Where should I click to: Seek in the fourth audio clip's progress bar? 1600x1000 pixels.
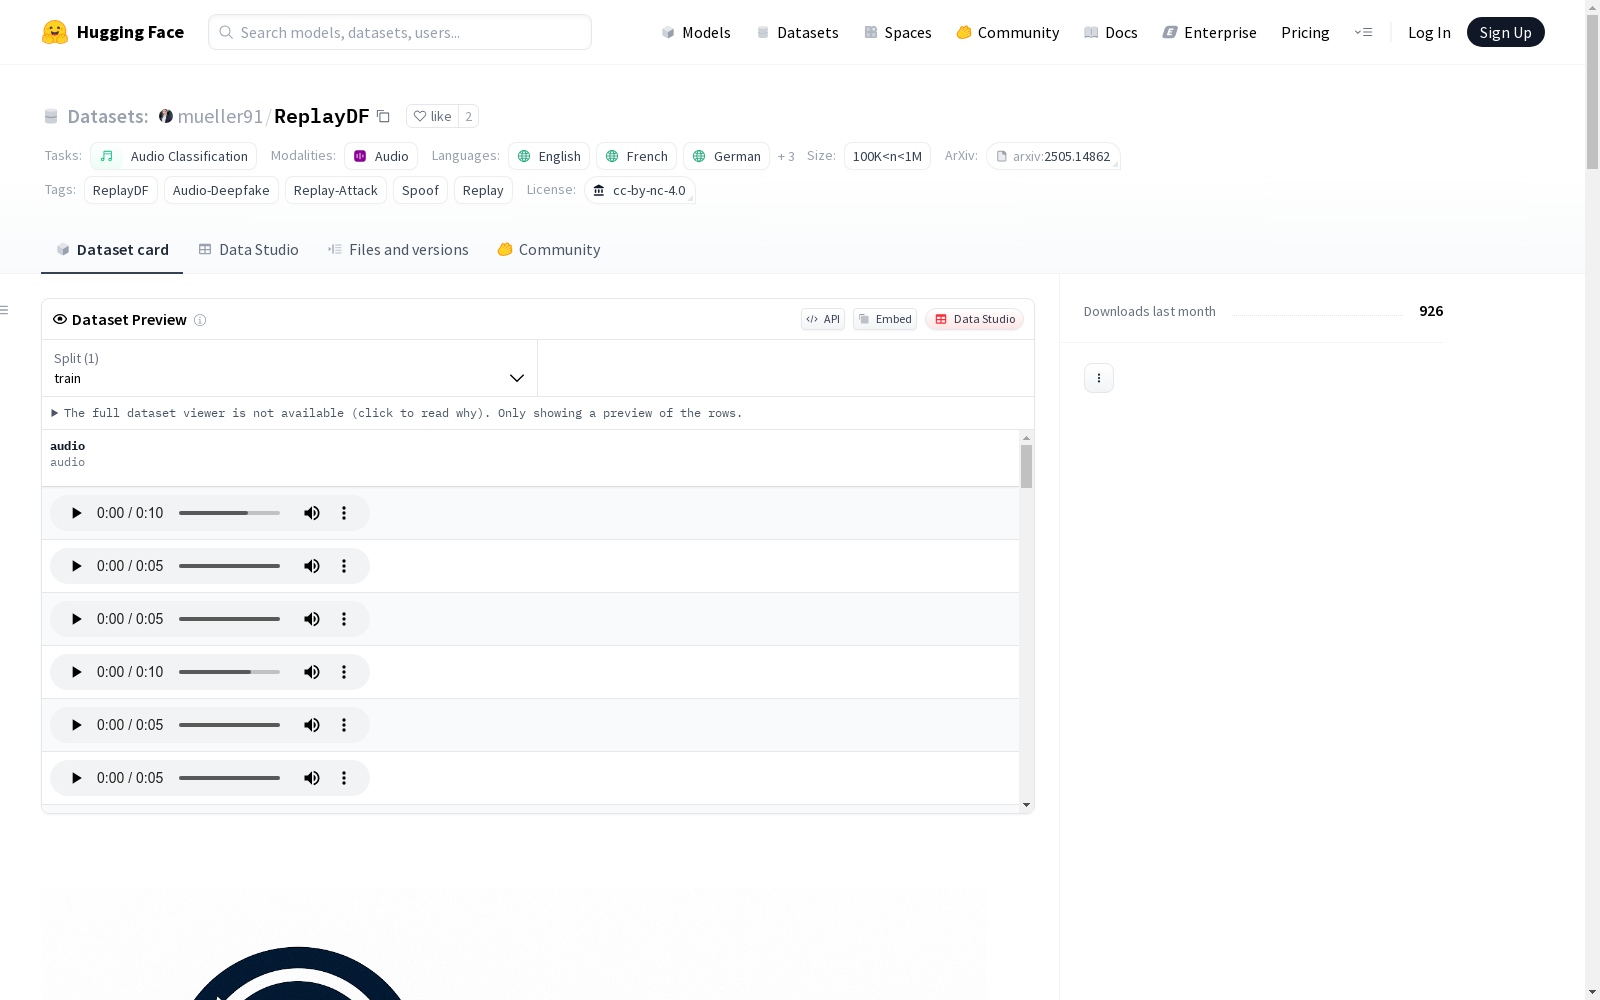point(229,672)
